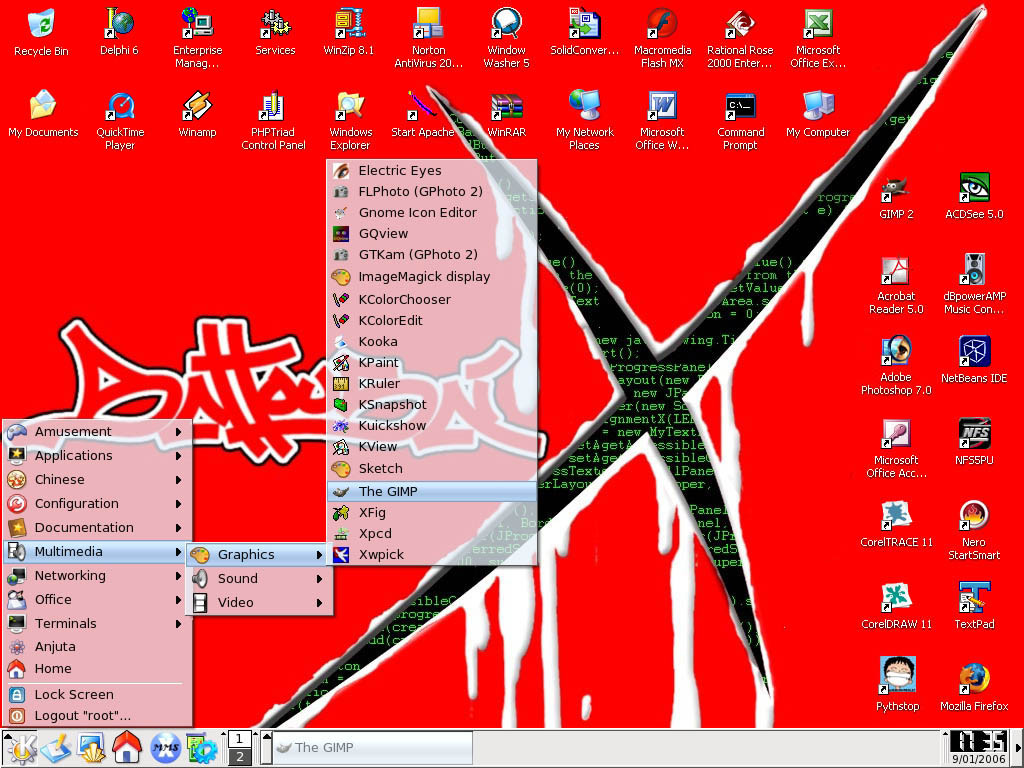Choose ImageMagick display menu entry
This screenshot has height=768, width=1024.
pyautogui.click(x=432, y=276)
